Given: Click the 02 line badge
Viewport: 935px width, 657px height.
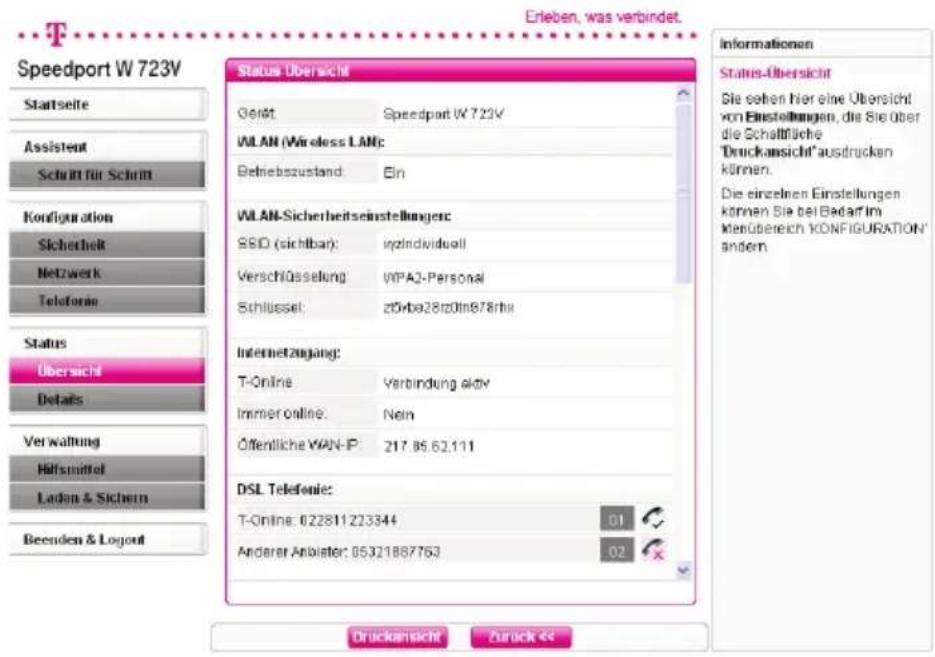Looking at the screenshot, I should [x=617, y=551].
